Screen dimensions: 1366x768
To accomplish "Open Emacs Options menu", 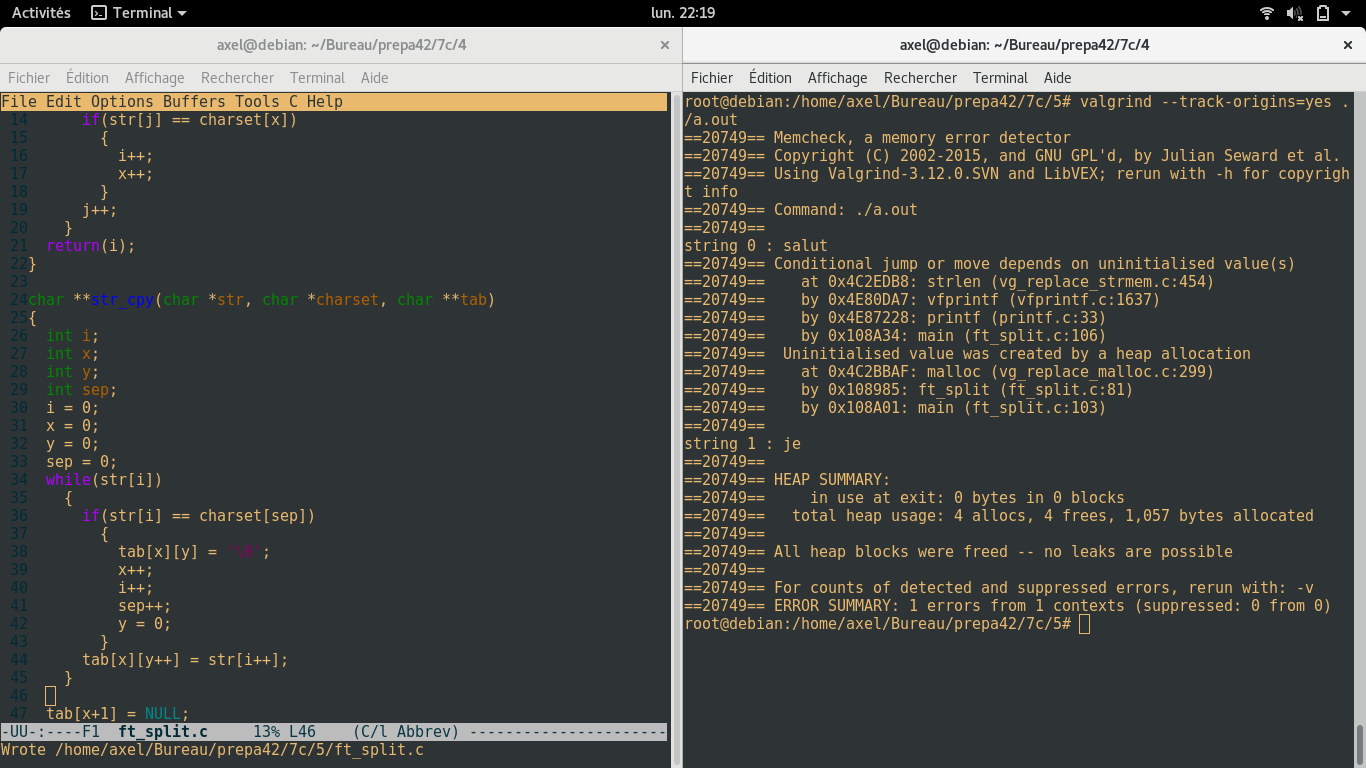I will point(122,102).
